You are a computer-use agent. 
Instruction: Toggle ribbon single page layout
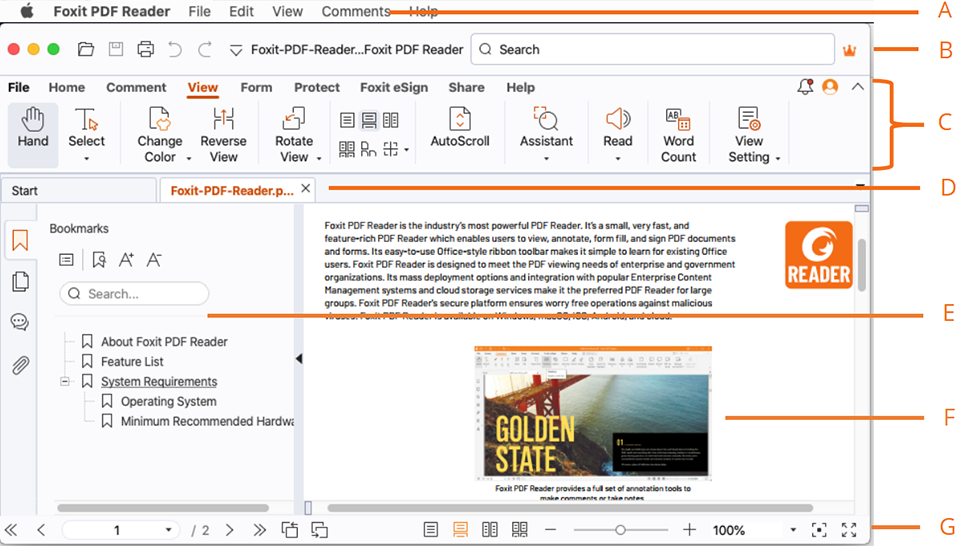coord(347,120)
